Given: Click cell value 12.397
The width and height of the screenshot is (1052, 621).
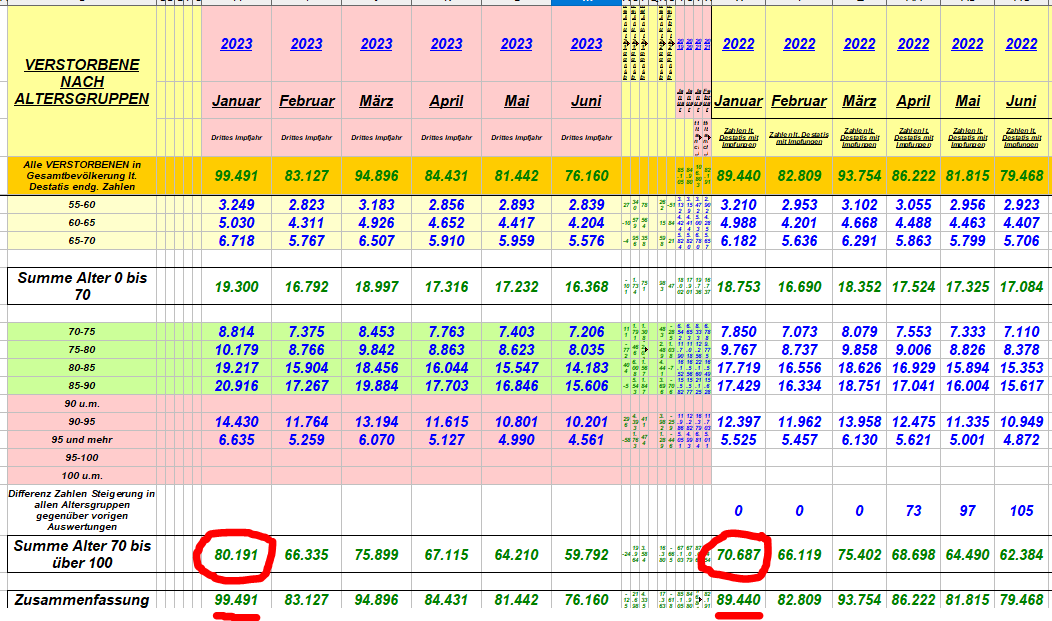Looking at the screenshot, I should pyautogui.click(x=738, y=422).
